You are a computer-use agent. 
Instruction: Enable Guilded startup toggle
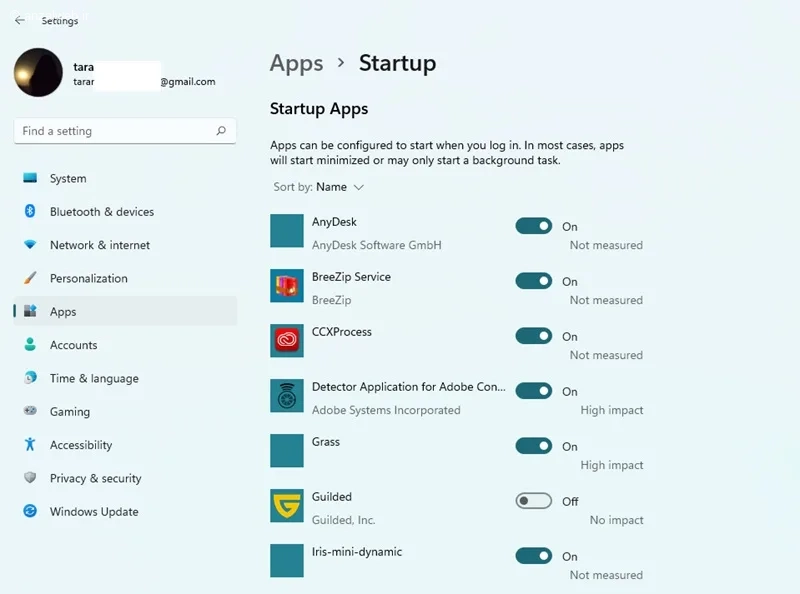coord(534,501)
